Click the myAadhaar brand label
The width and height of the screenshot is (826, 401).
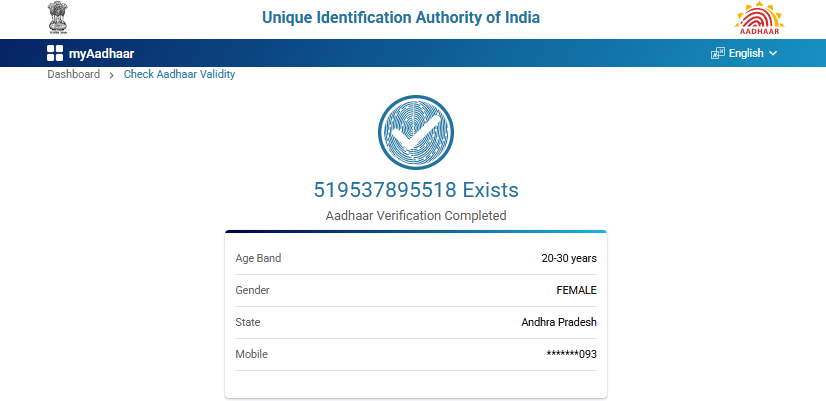(101, 53)
